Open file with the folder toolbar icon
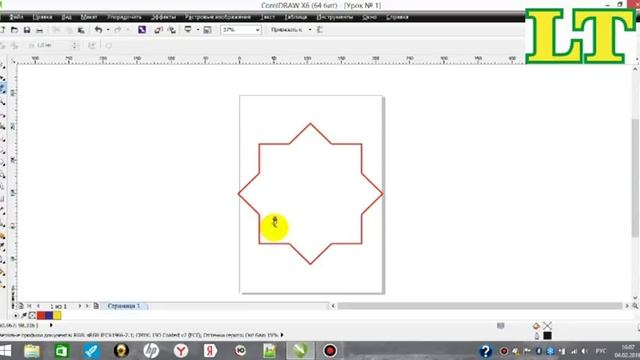This screenshot has height=360, width=640. click(14, 30)
